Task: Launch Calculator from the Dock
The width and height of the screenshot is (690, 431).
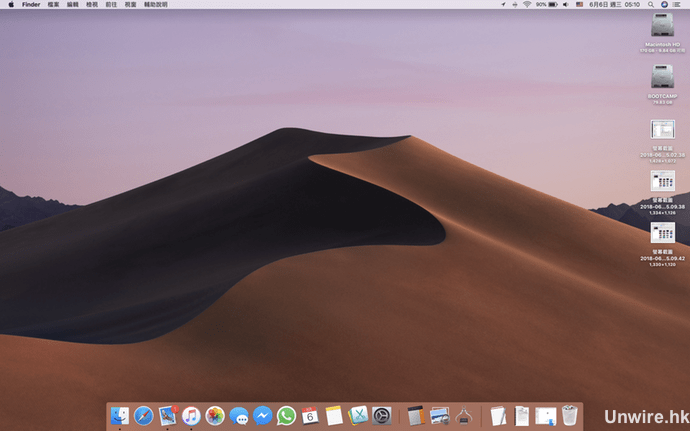Action: tap(416, 416)
